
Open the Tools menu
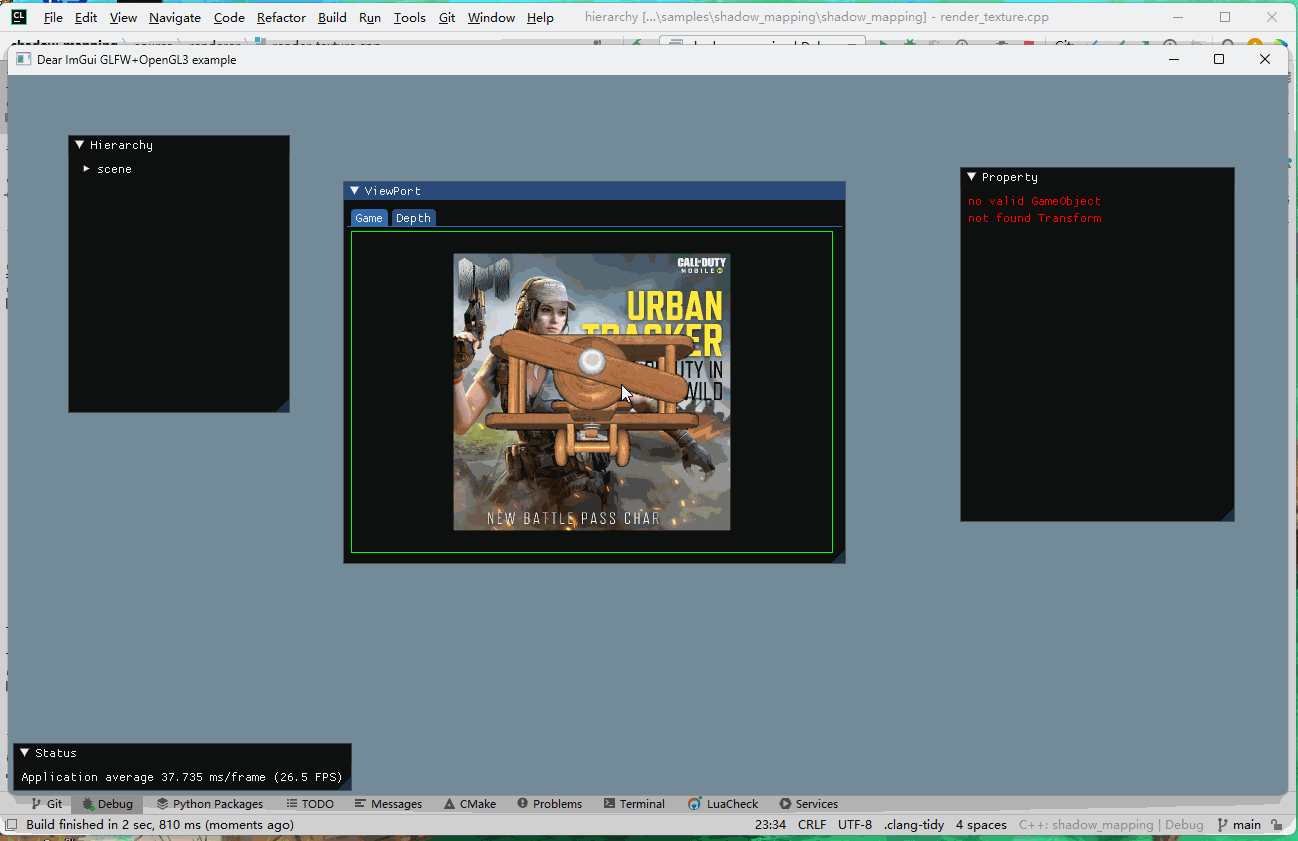[x=409, y=18]
